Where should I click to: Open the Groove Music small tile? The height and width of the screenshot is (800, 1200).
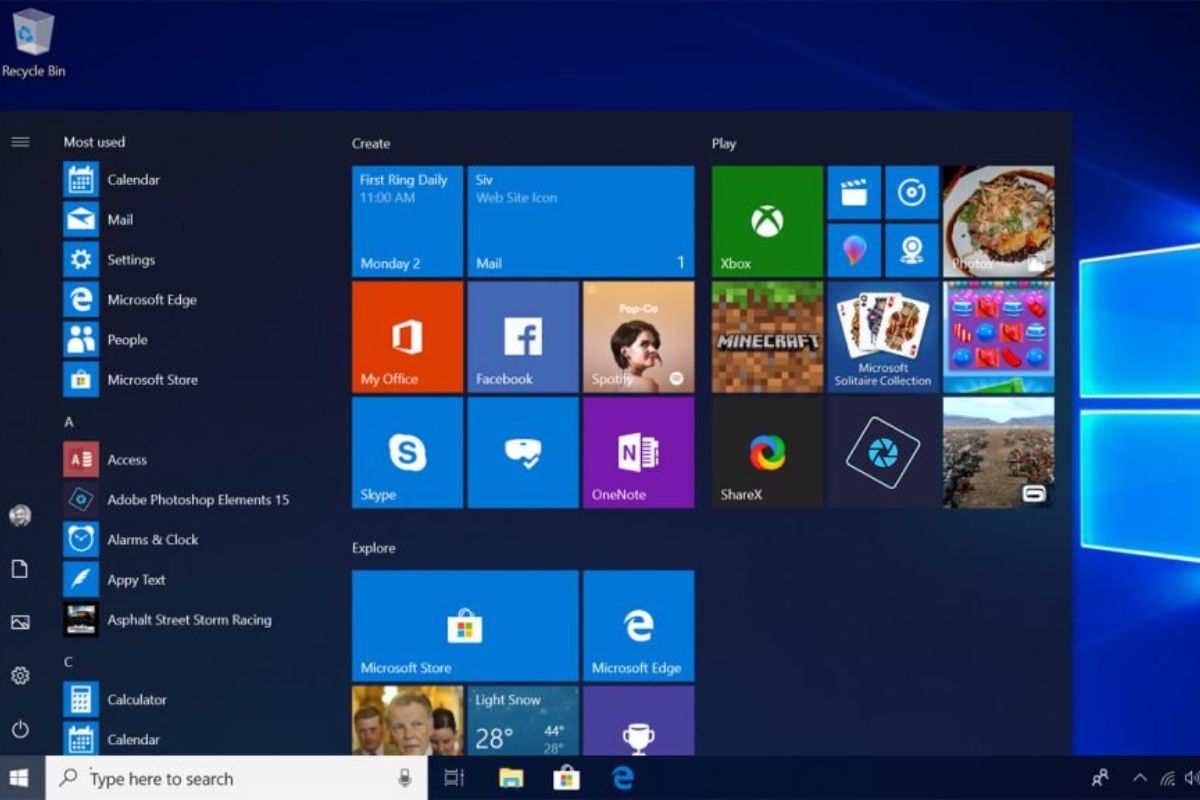coord(912,192)
